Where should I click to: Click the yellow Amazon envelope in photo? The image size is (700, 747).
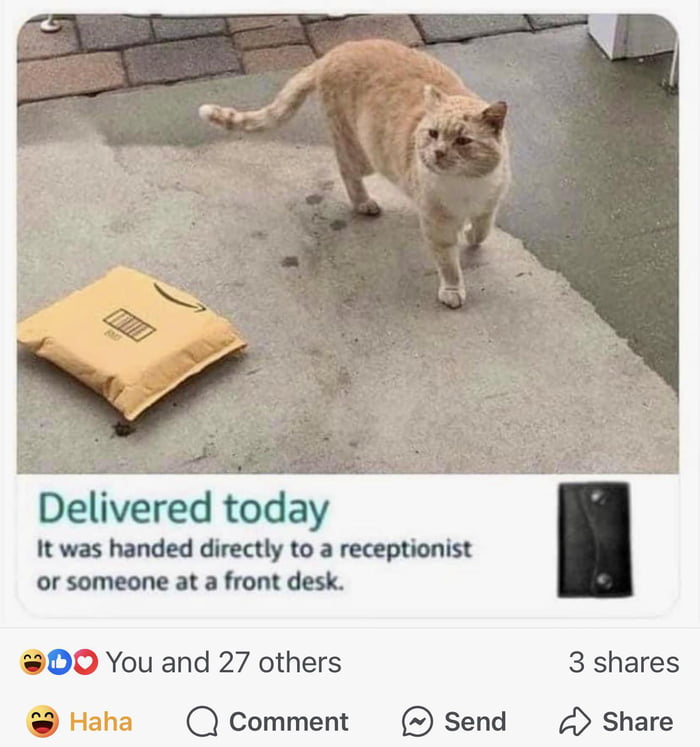(131, 342)
